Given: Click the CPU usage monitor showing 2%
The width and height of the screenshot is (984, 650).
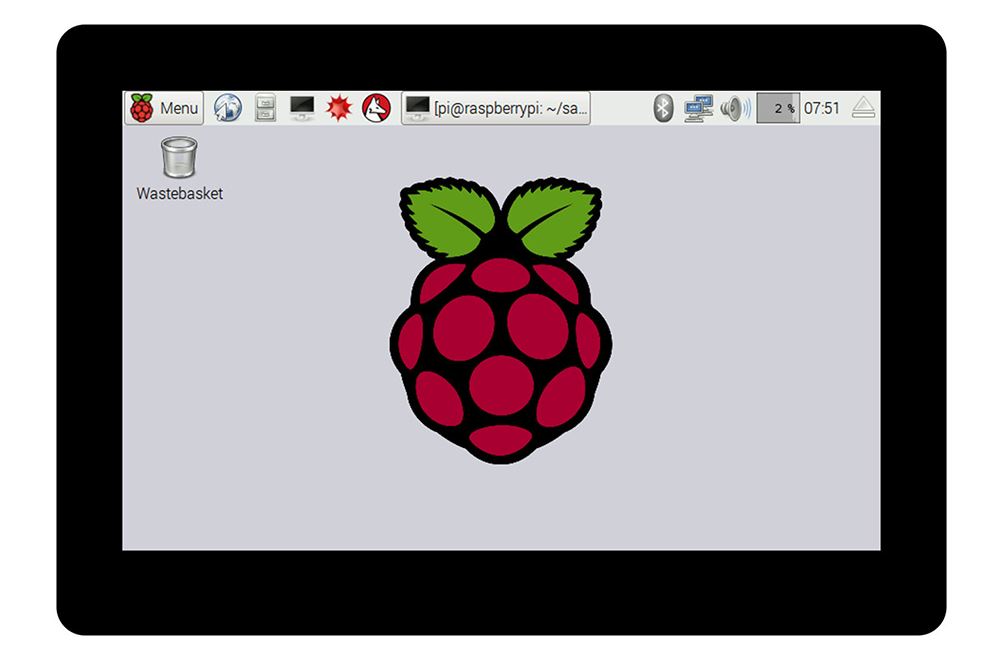Looking at the screenshot, I should pyautogui.click(x=778, y=108).
